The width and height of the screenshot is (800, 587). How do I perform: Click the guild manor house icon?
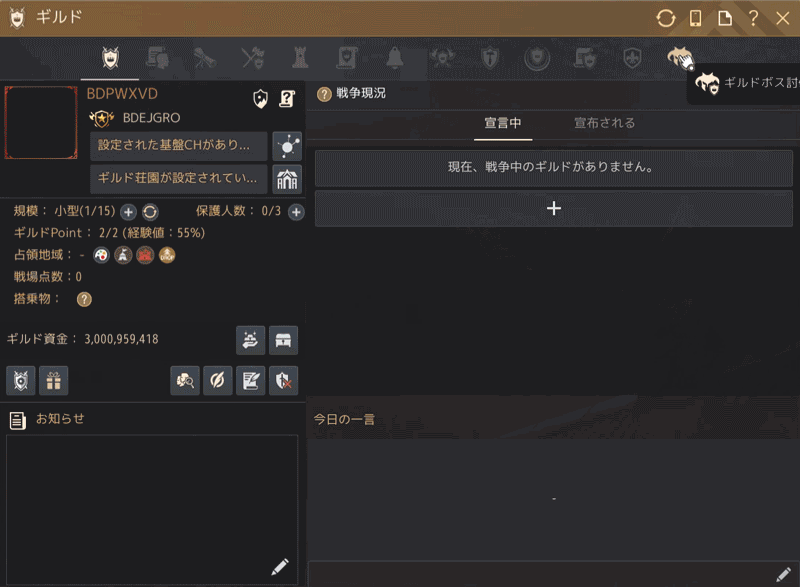click(x=287, y=179)
